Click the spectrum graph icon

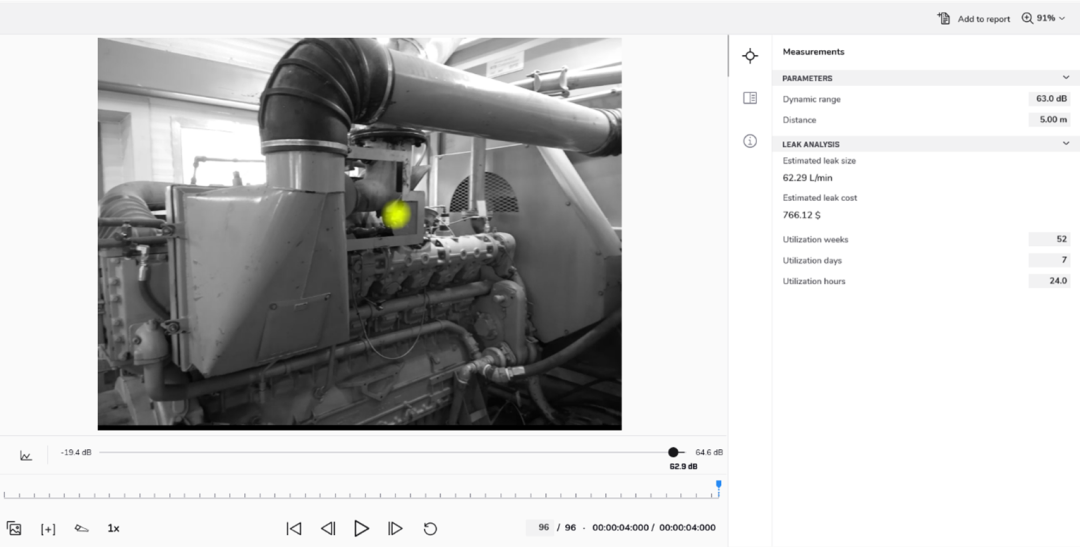(26, 456)
